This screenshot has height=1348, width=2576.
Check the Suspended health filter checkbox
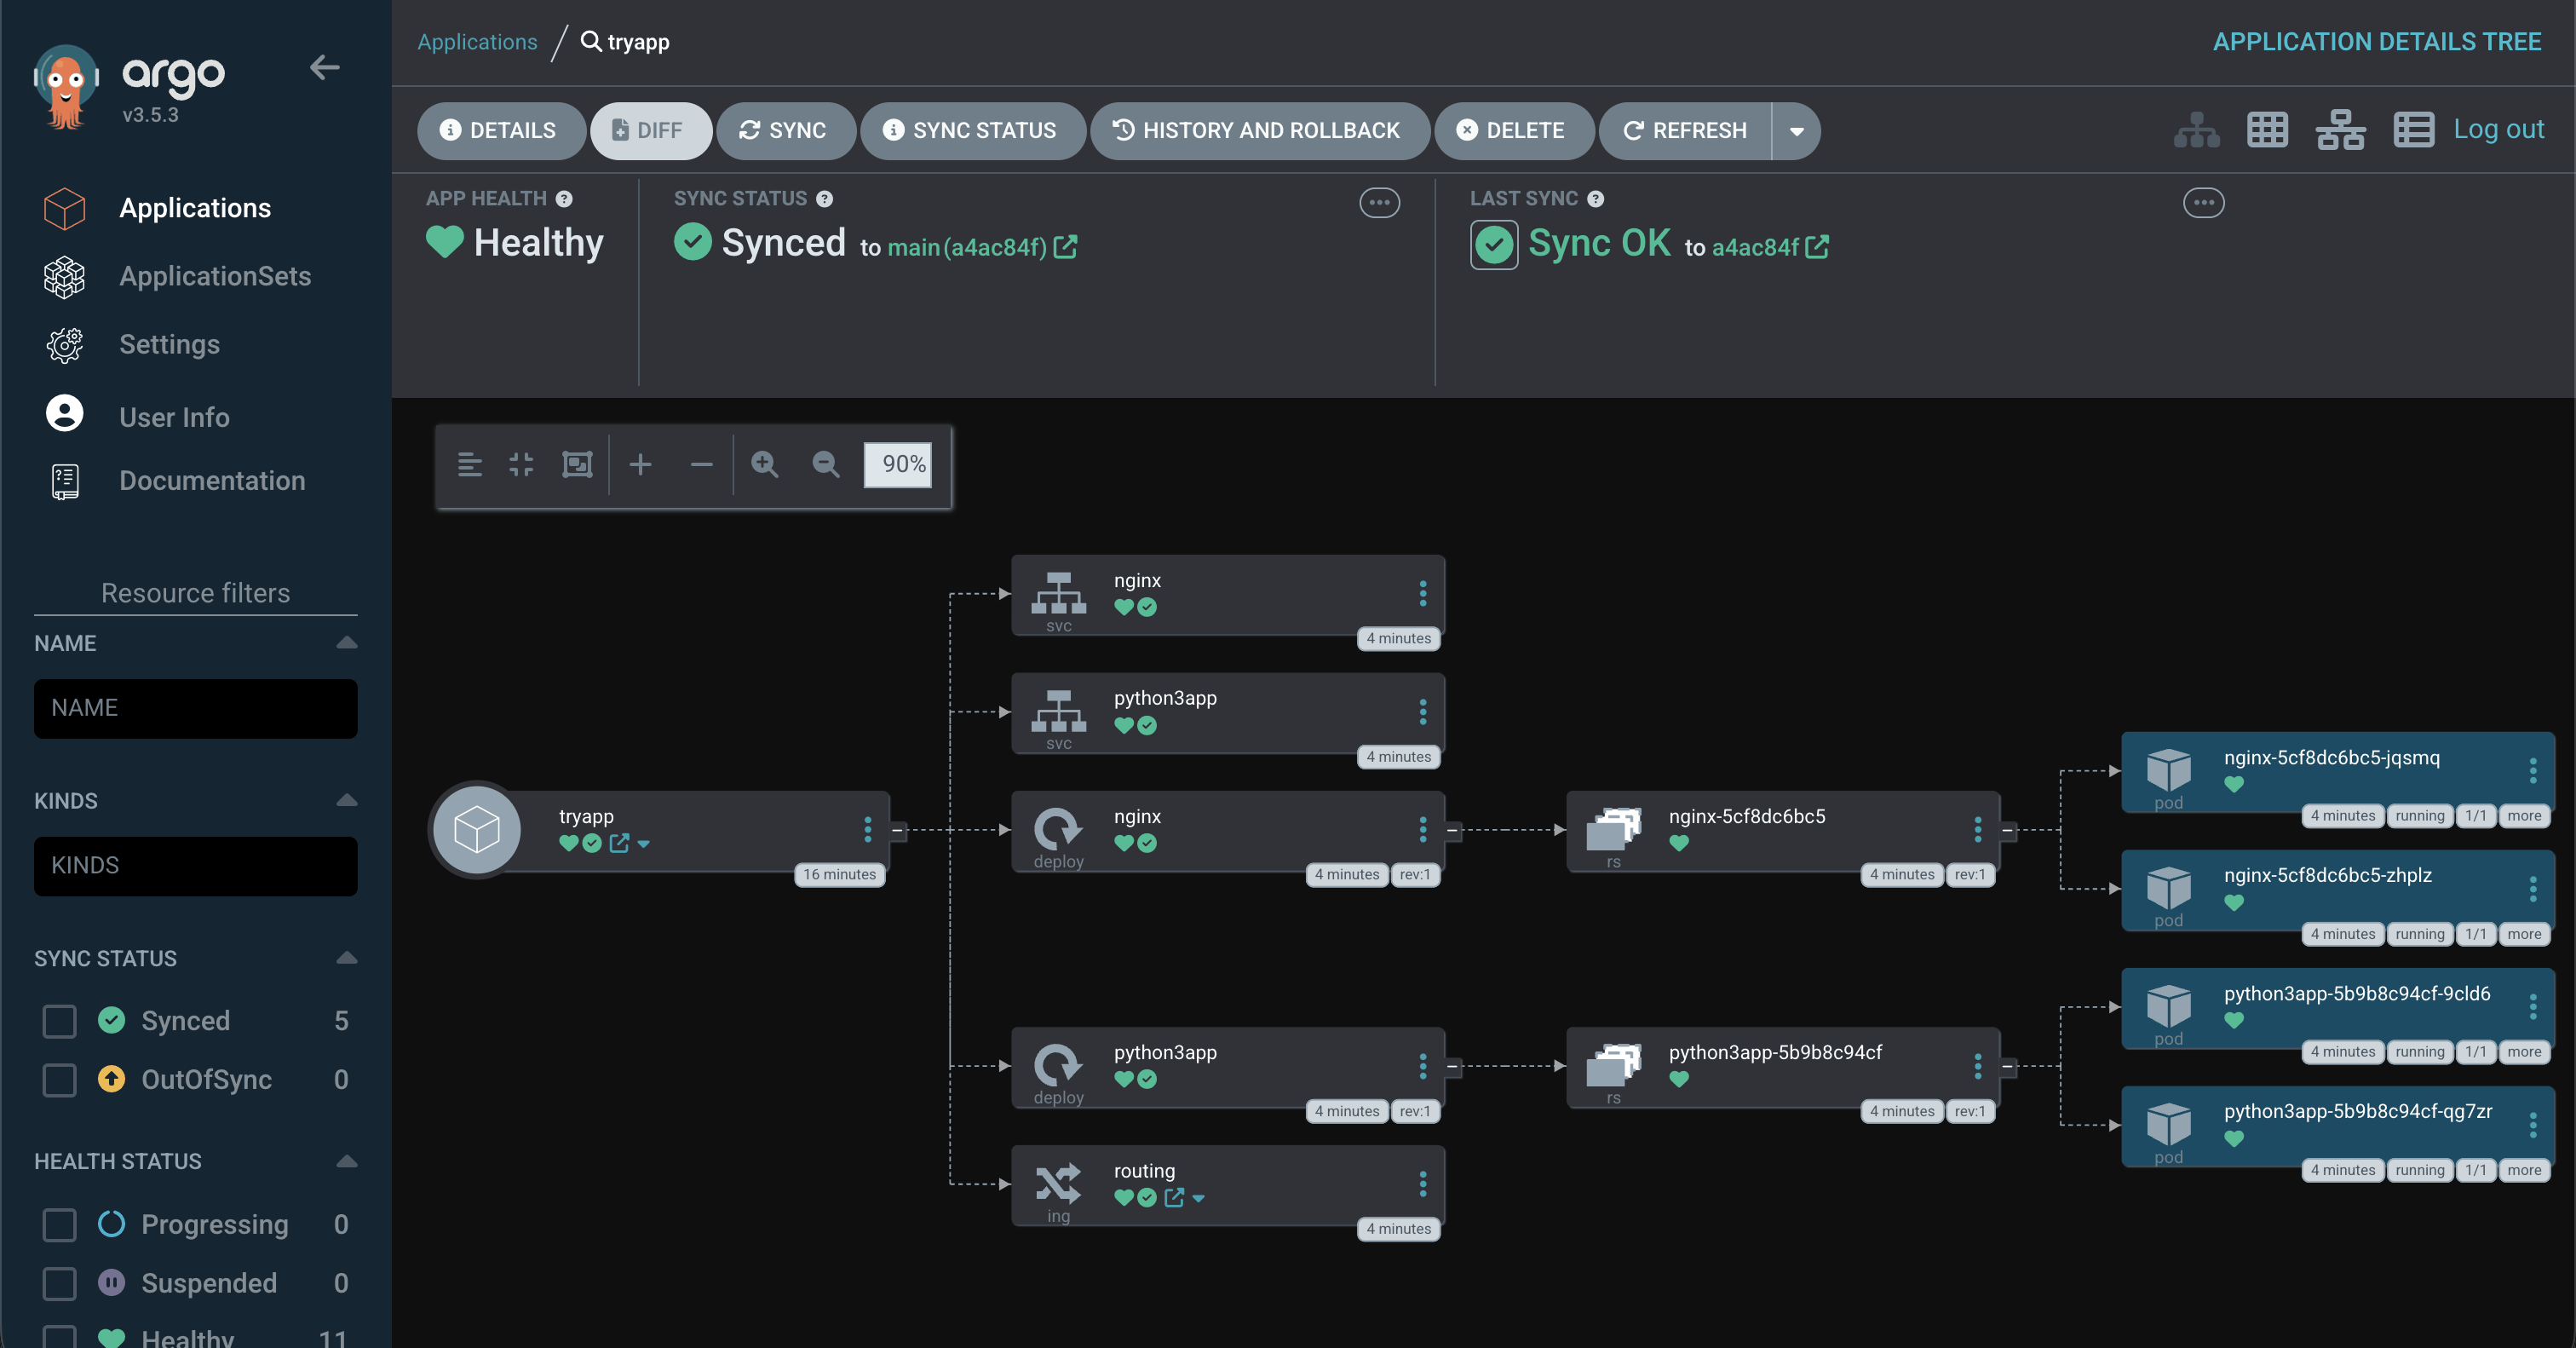pyautogui.click(x=59, y=1284)
